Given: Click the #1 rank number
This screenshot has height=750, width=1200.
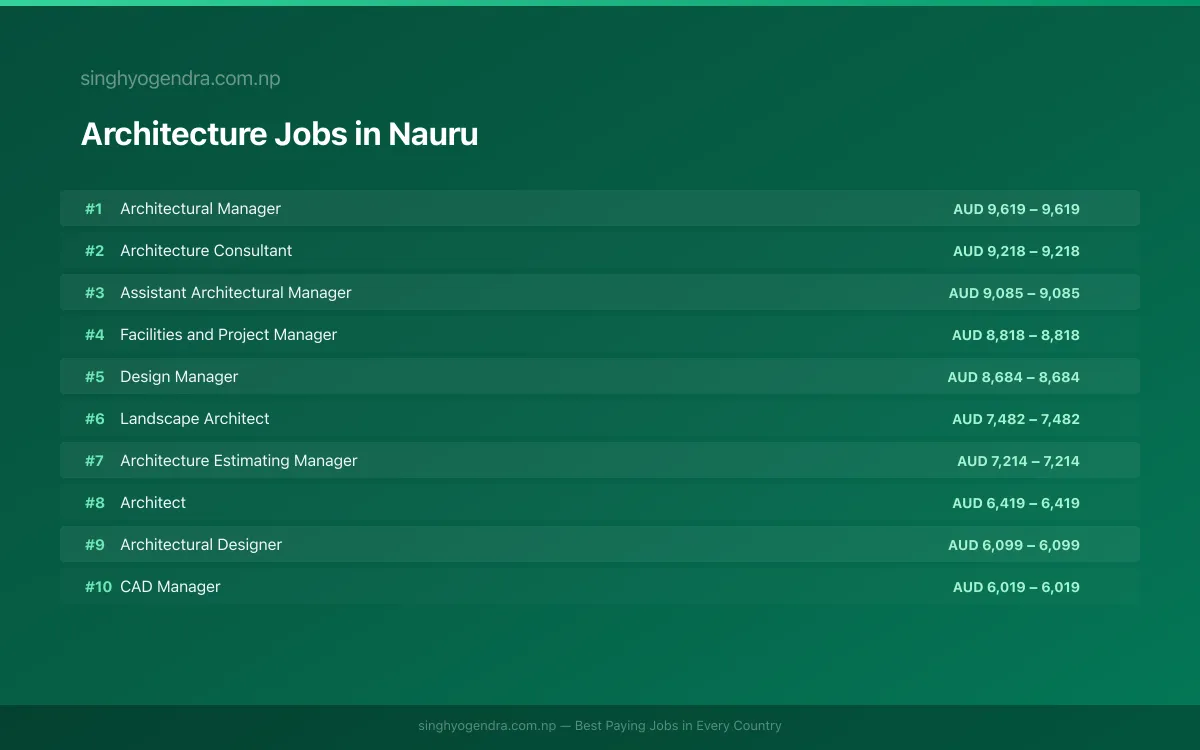Looking at the screenshot, I should tap(93, 209).
